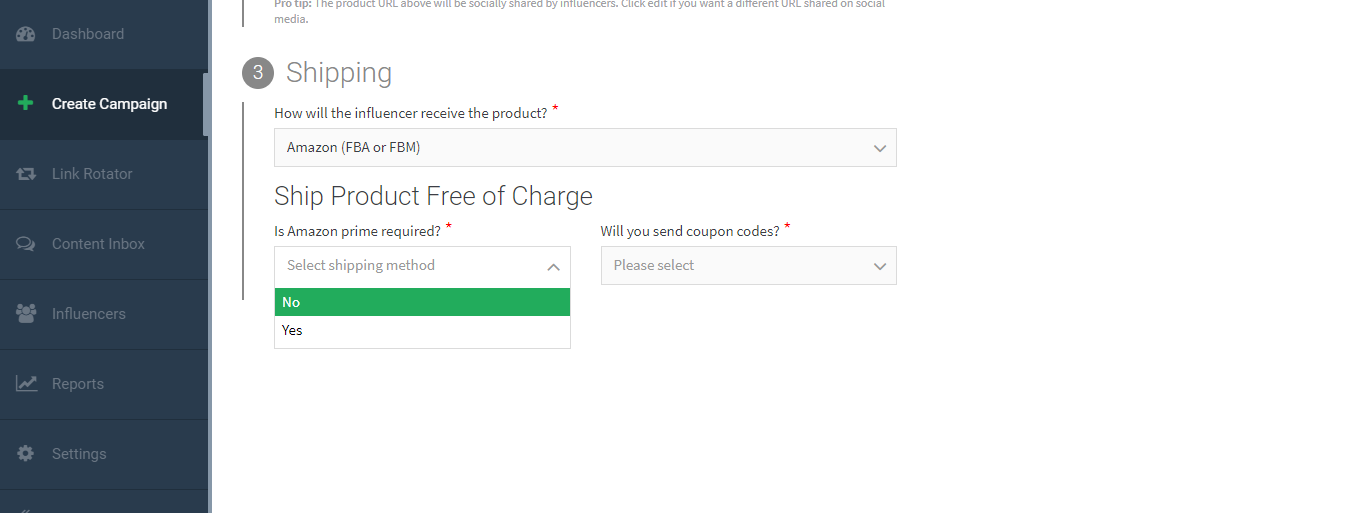Click the Reports line chart icon

tap(26, 384)
